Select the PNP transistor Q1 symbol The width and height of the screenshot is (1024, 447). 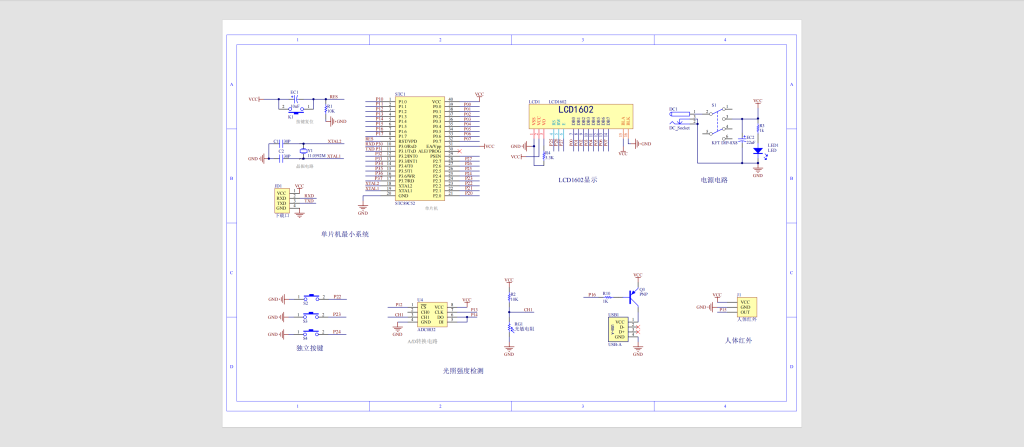[633, 295]
